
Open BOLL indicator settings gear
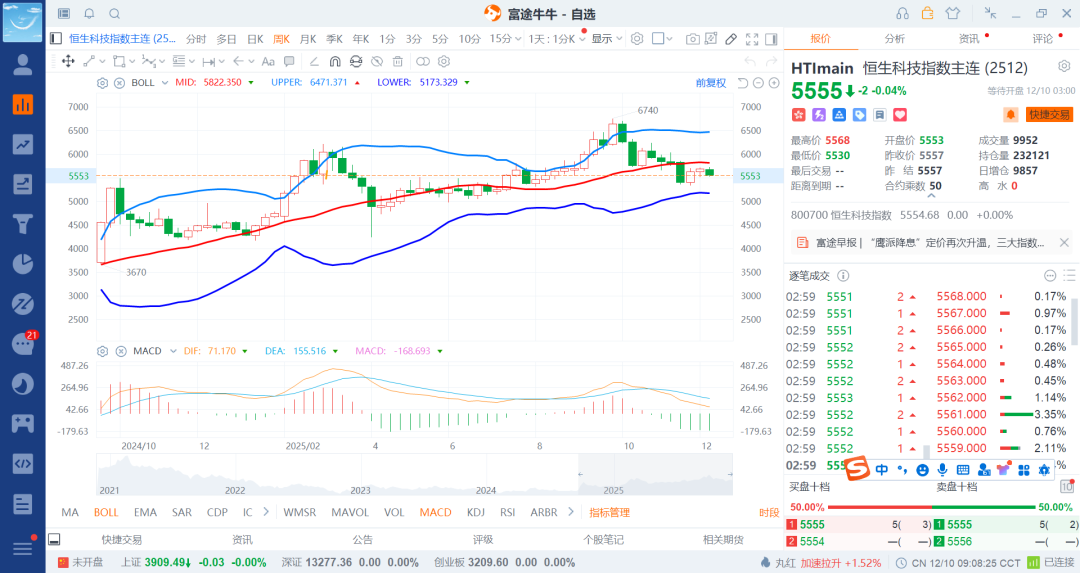pos(103,83)
